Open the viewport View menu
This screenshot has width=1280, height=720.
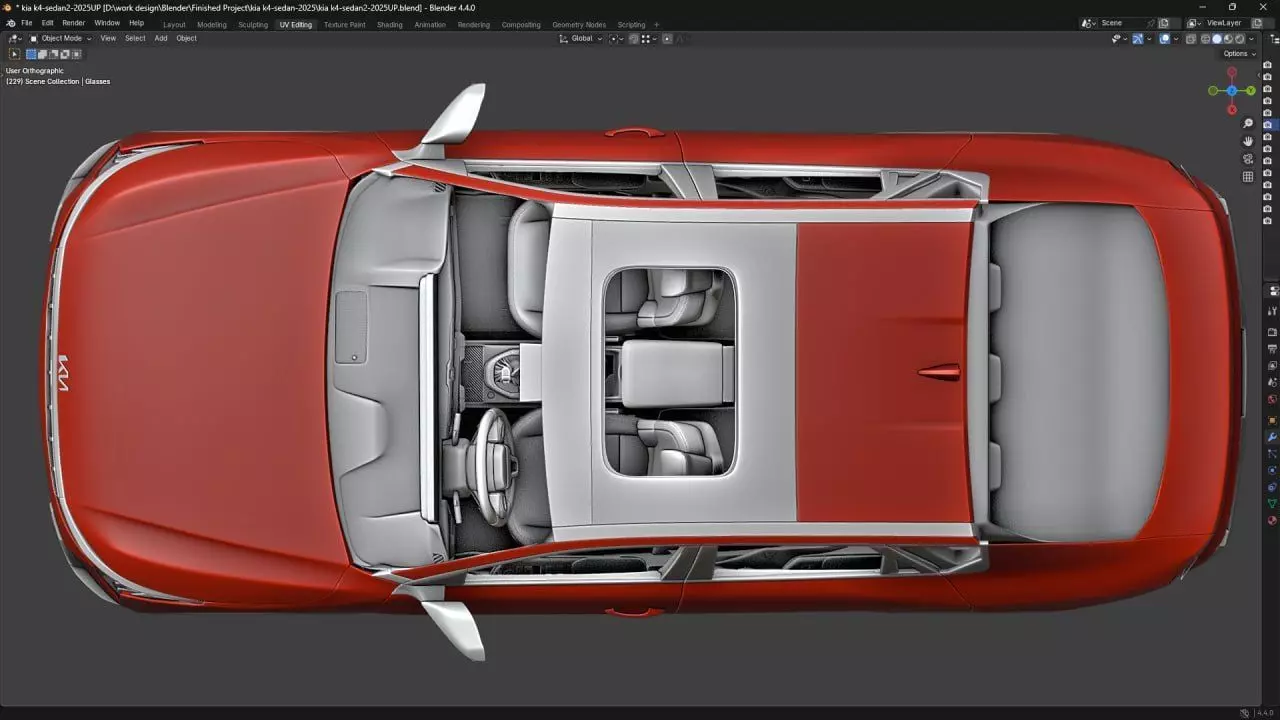[x=108, y=38]
